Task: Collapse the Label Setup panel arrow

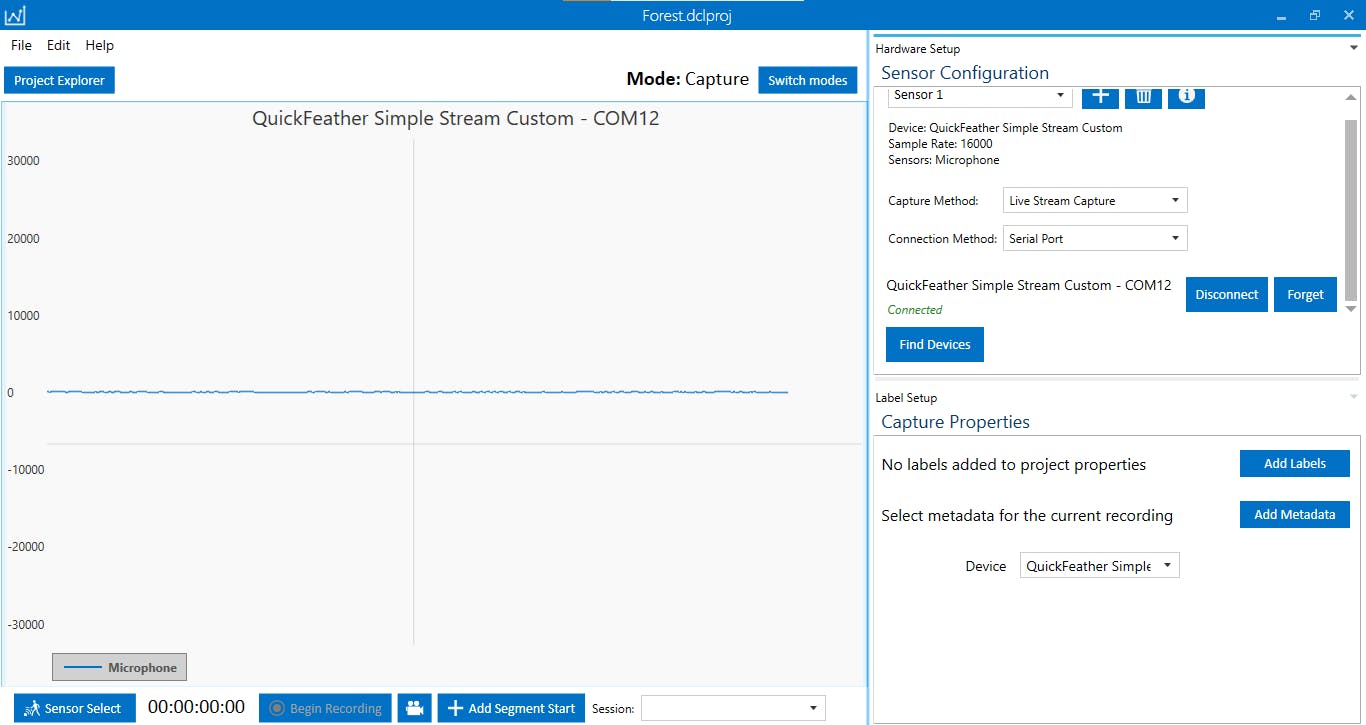Action: 1354,397
